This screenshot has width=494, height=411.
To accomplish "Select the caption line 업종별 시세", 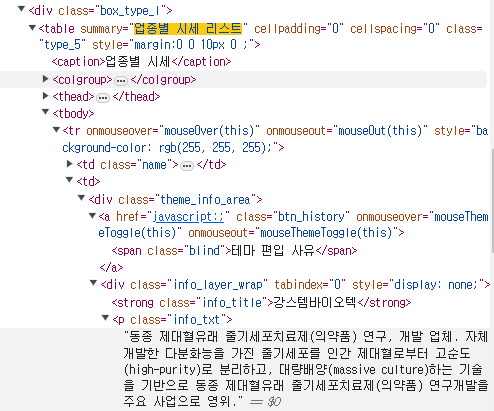I will coord(141,62).
